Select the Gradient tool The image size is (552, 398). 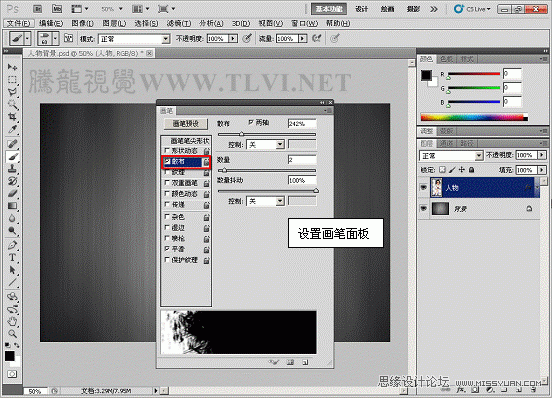pos(12,206)
